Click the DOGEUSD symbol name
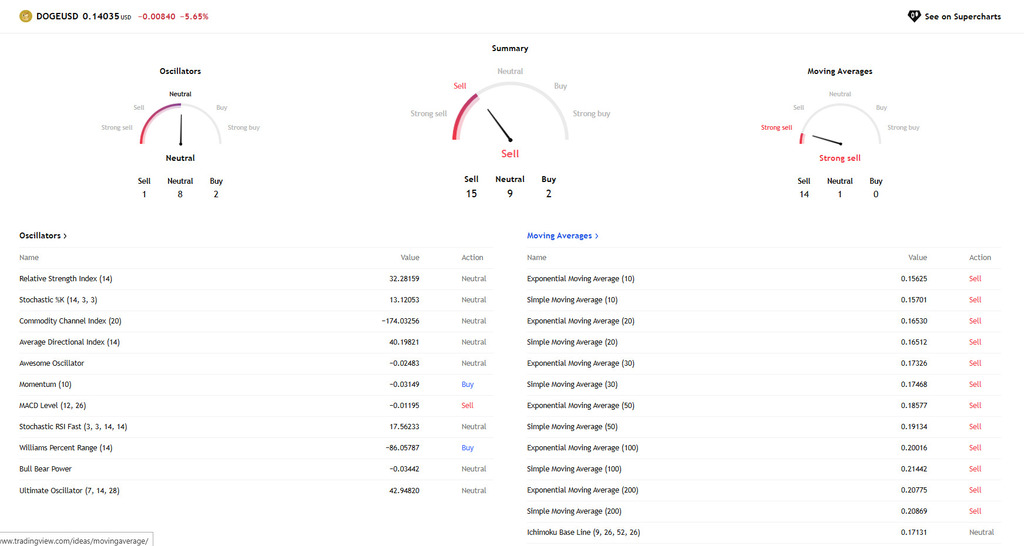Image resolution: width=1024 pixels, height=546 pixels. [56, 16]
